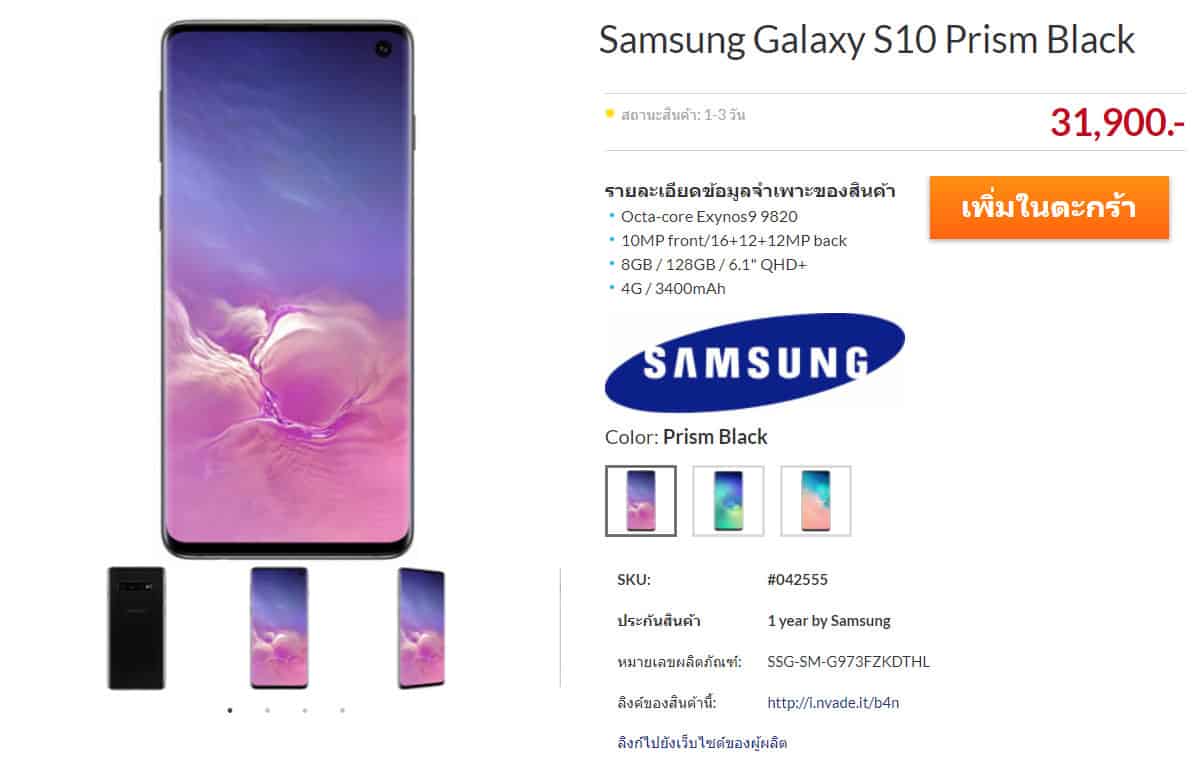The image size is (1198, 772).
Task: Pick the pink-white color variant swatch
Action: point(815,501)
